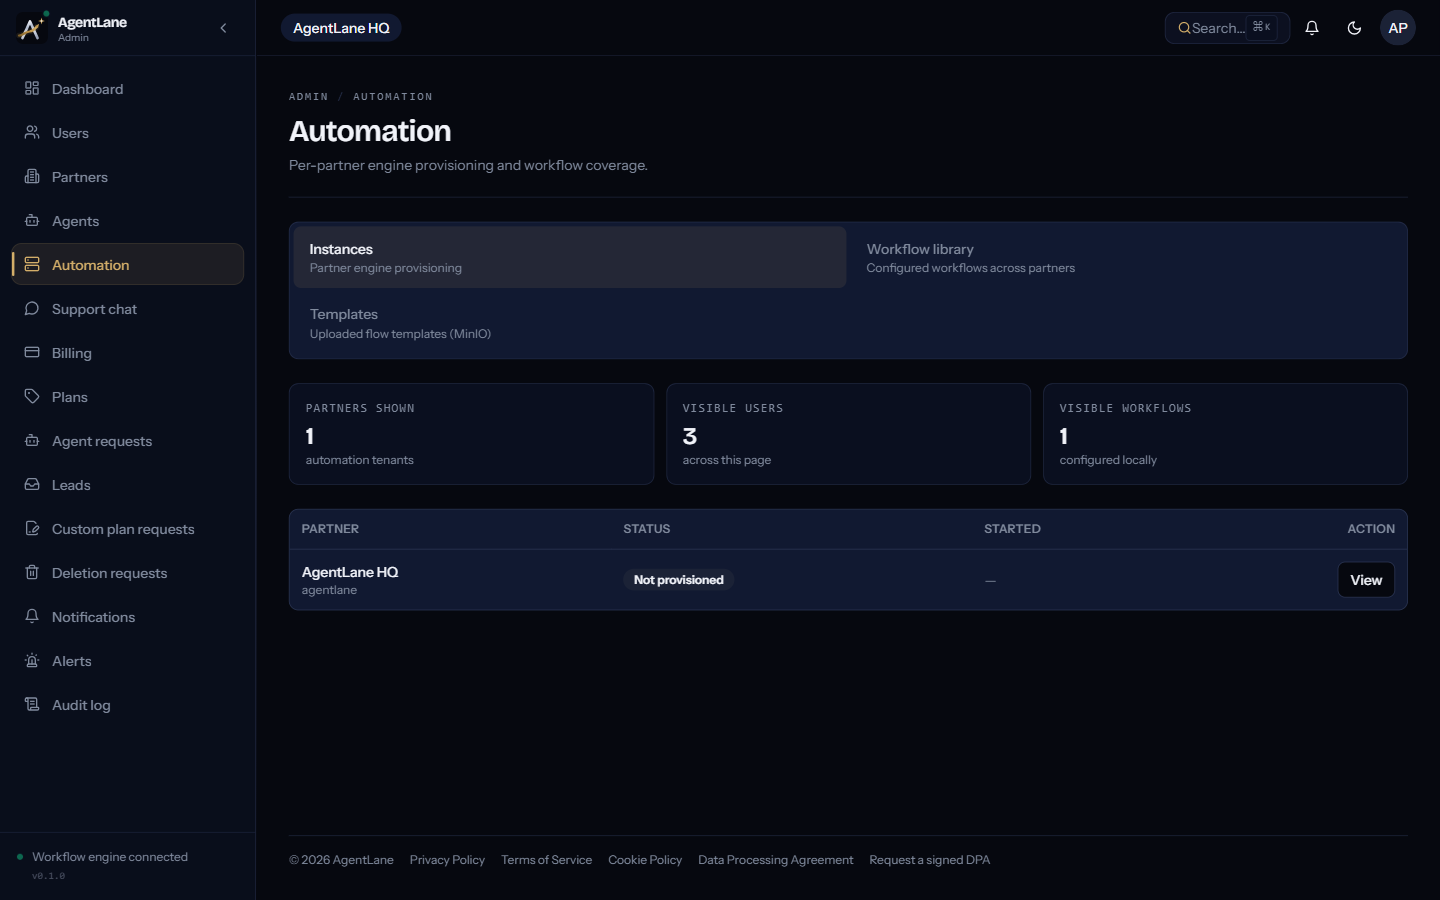The width and height of the screenshot is (1440, 900).
Task: Collapse the sidebar with the chevron
Action: (x=223, y=28)
